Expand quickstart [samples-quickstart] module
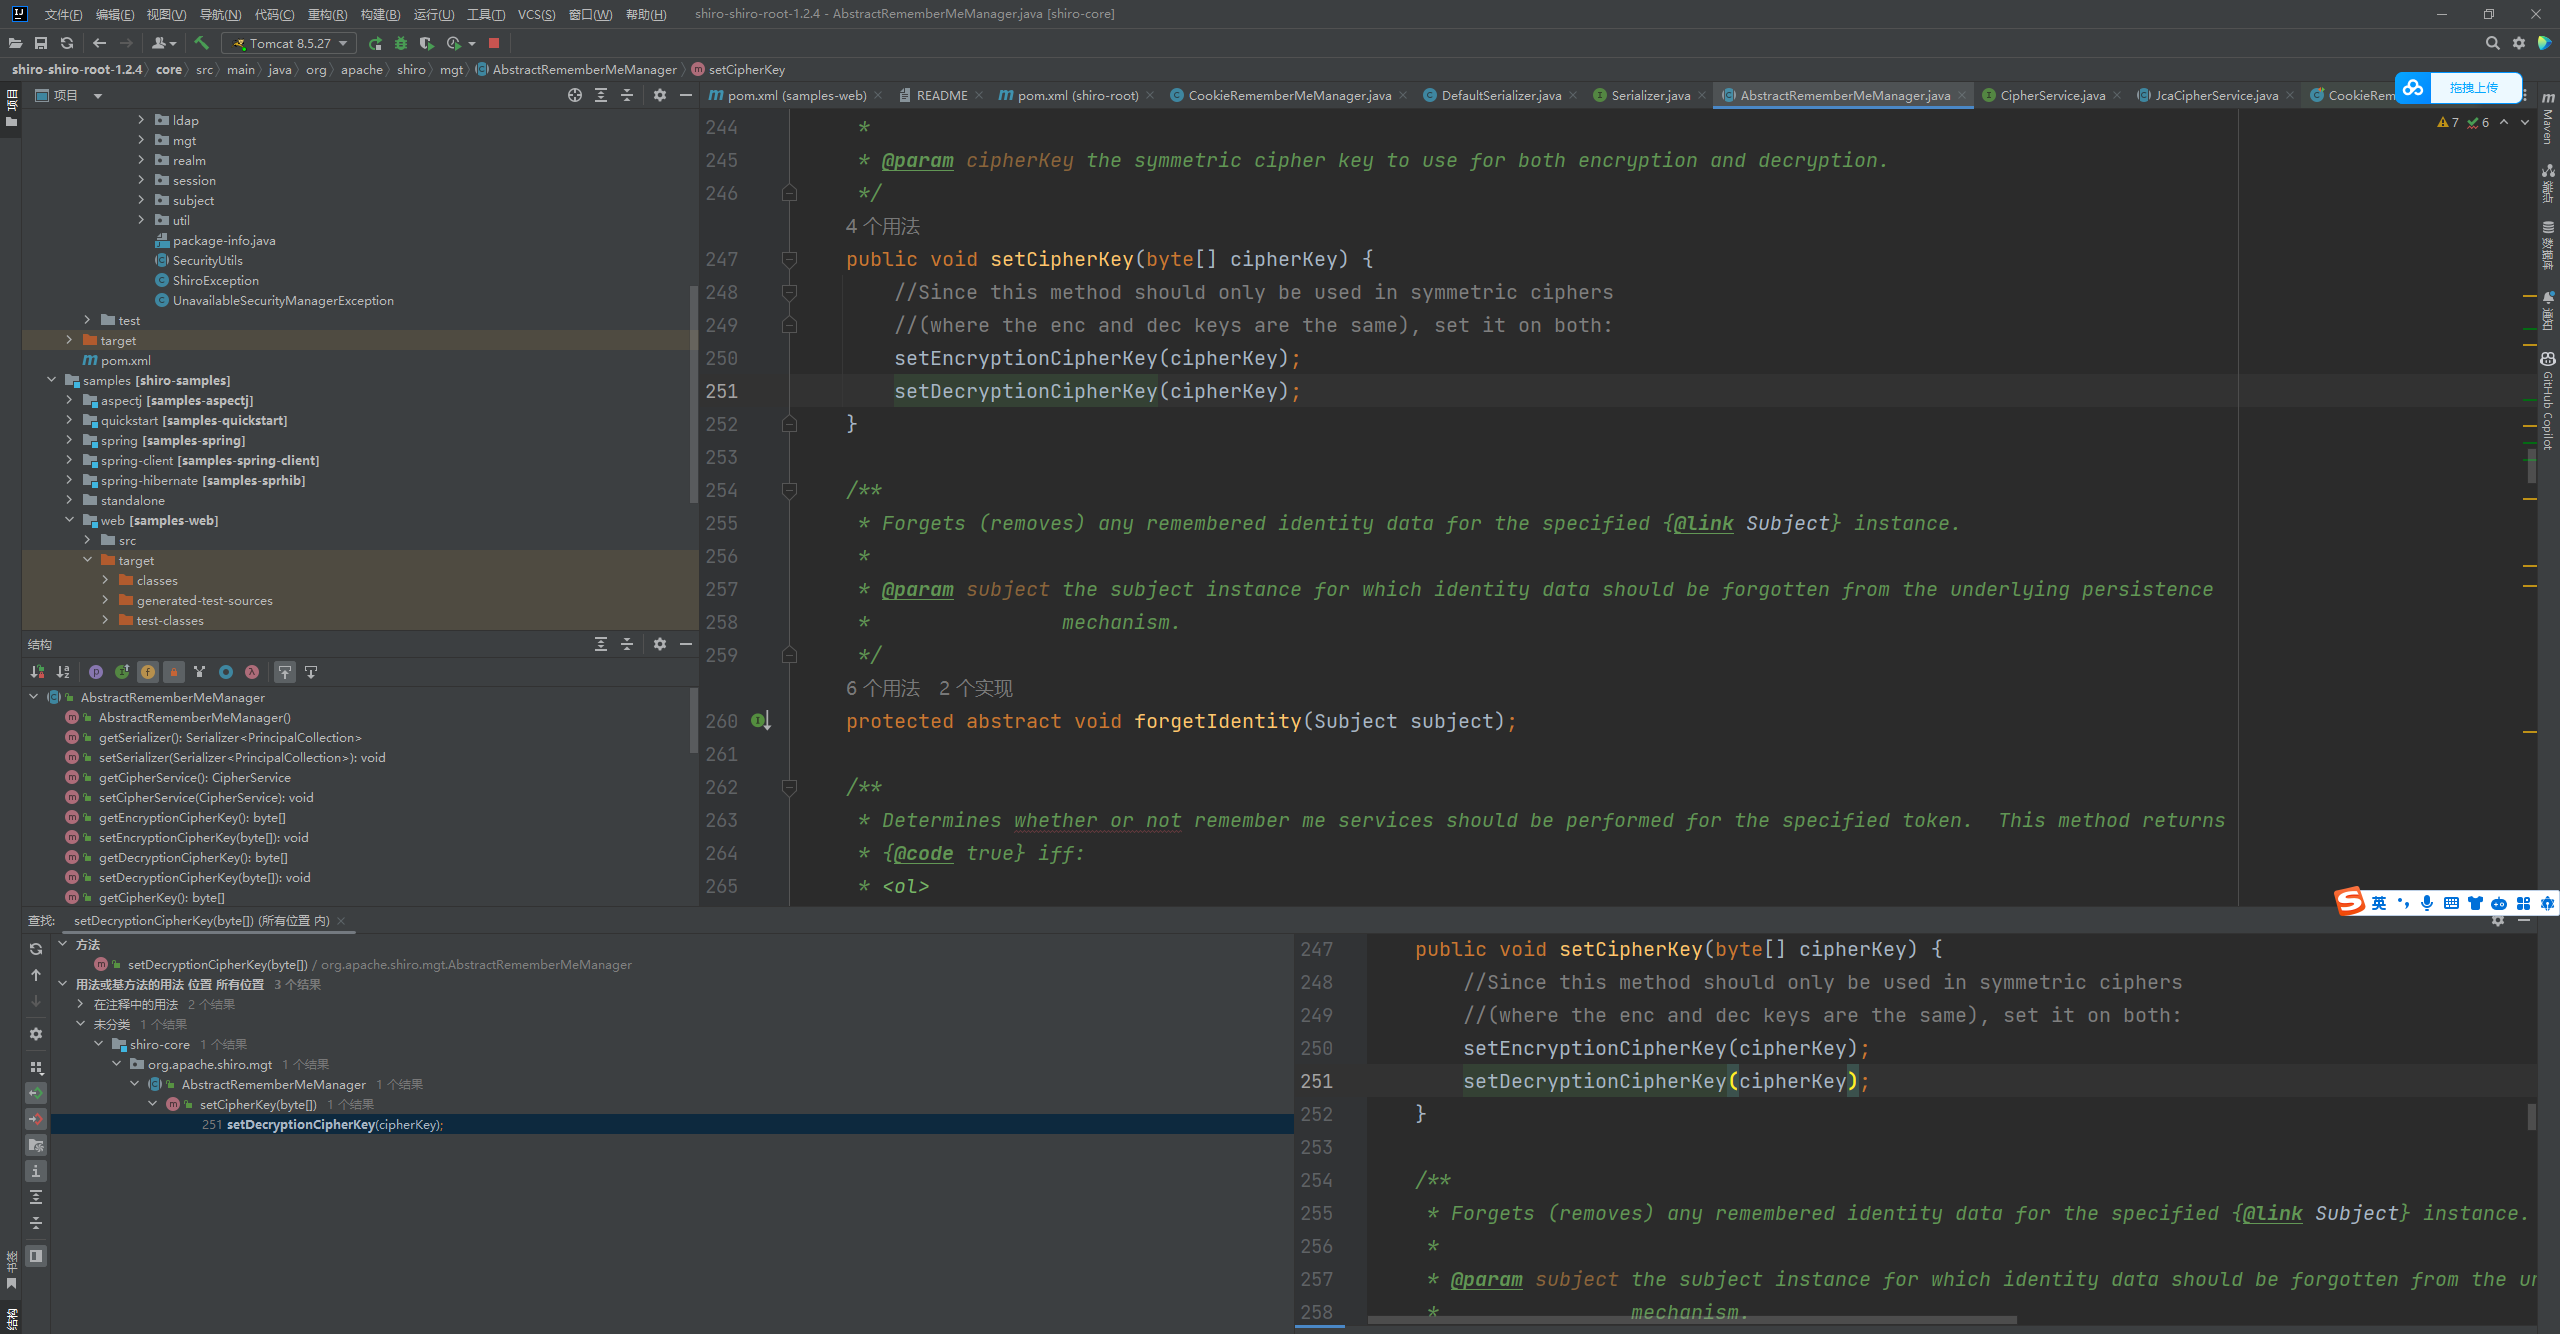Image resolution: width=2560 pixels, height=1334 pixels. (69, 420)
